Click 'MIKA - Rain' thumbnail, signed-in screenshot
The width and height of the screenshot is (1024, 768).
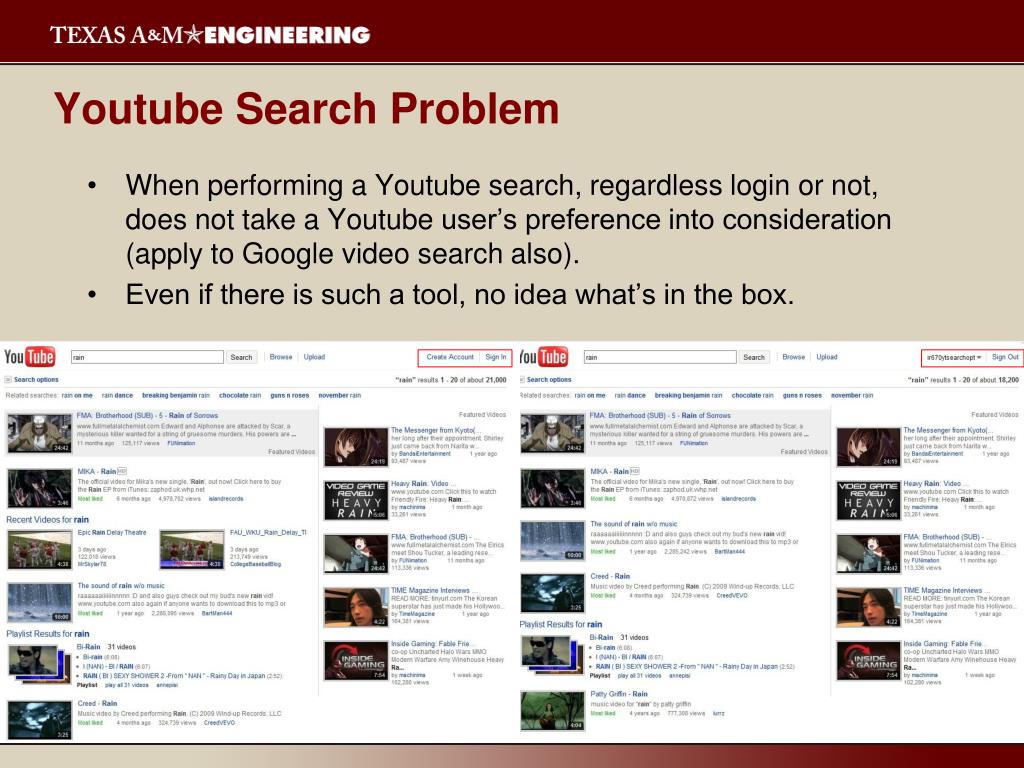[x=552, y=488]
